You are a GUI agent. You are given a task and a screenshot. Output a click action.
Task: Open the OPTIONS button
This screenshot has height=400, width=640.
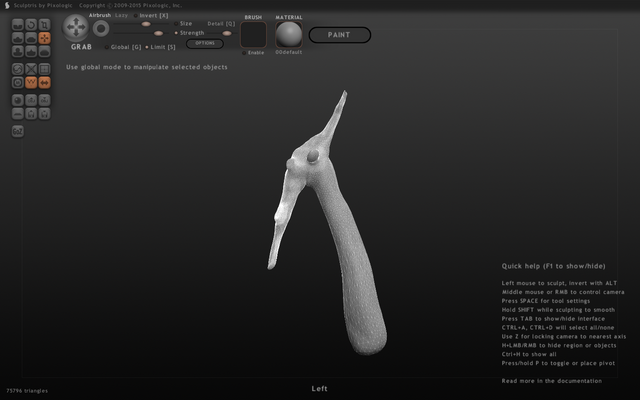(x=204, y=43)
